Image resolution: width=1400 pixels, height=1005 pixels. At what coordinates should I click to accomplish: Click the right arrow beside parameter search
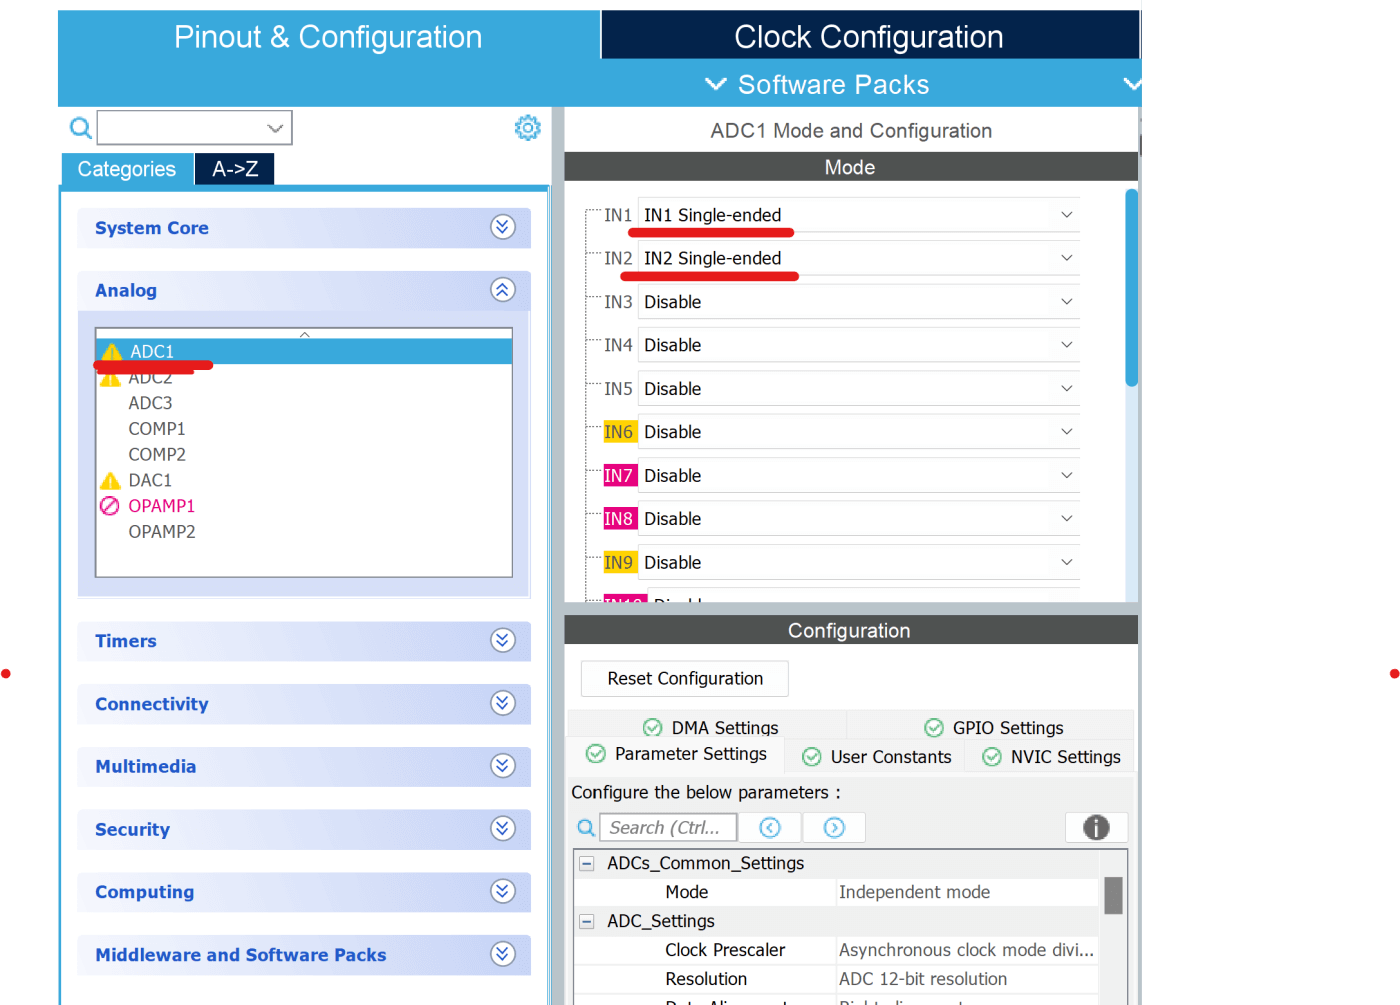pos(834,827)
